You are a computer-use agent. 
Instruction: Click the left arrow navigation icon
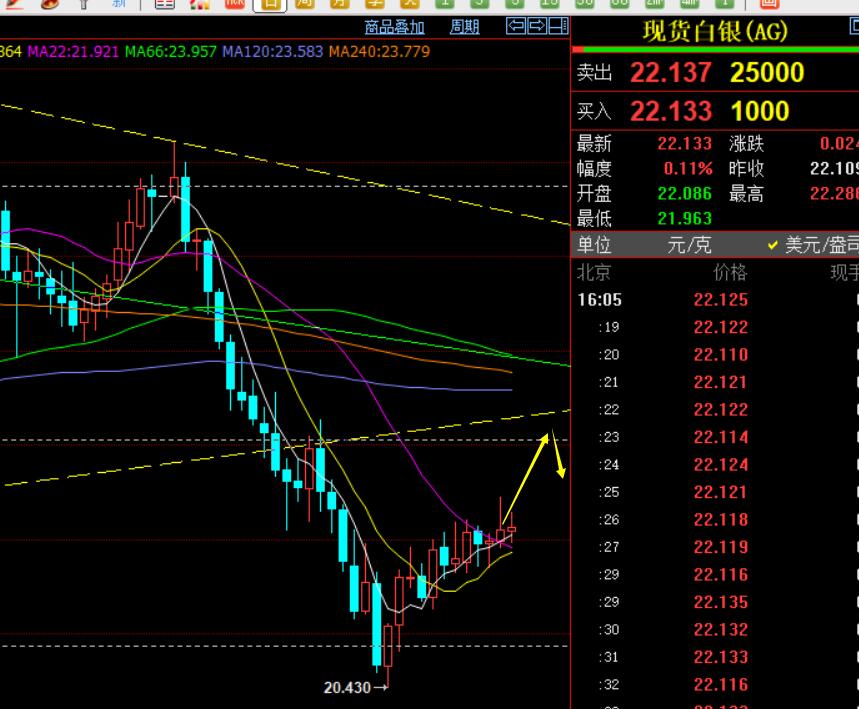point(516,26)
